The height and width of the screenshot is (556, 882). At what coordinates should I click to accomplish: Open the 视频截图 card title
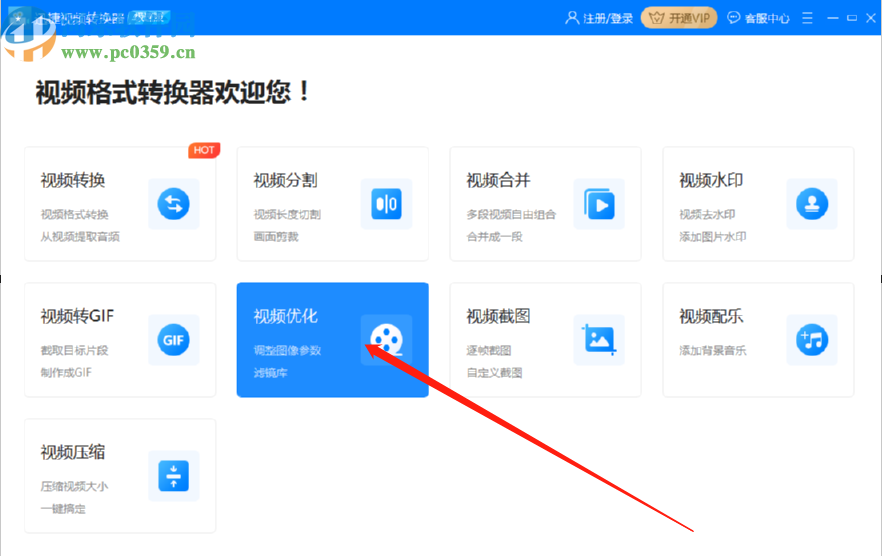pyautogui.click(x=498, y=316)
